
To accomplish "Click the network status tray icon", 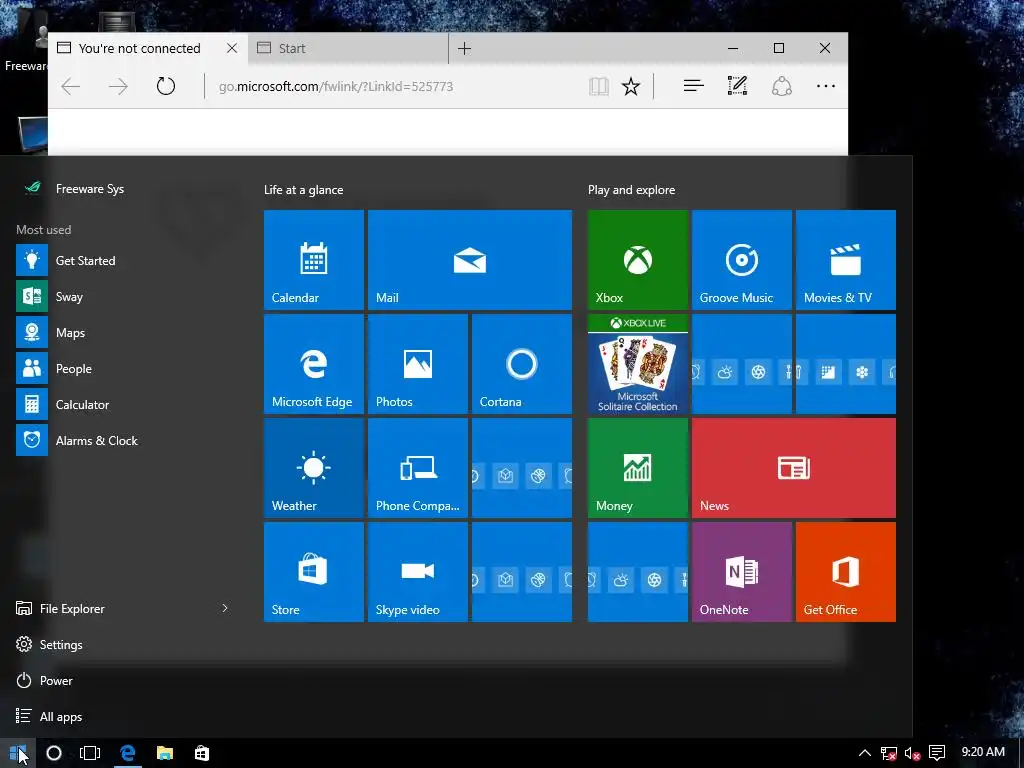I will click(x=888, y=754).
